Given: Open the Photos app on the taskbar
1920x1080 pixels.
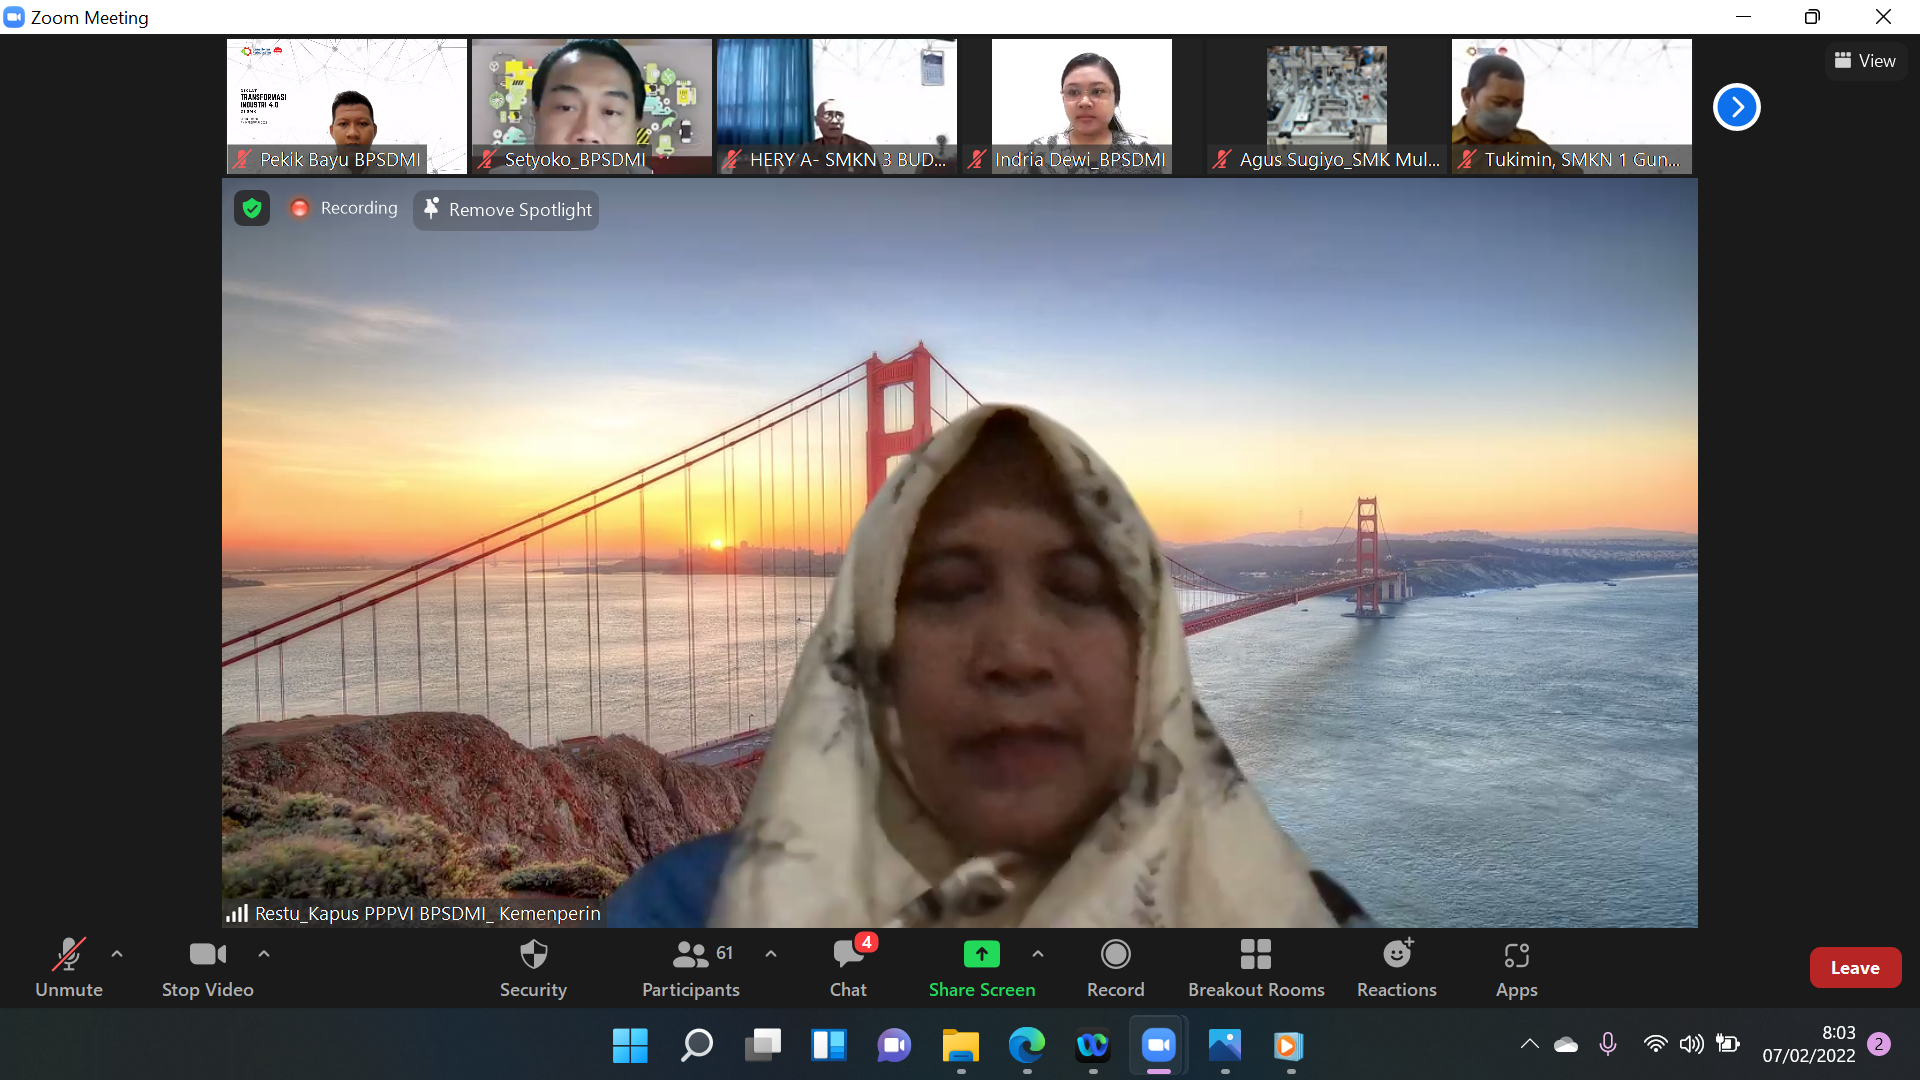Looking at the screenshot, I should [x=1225, y=1046].
